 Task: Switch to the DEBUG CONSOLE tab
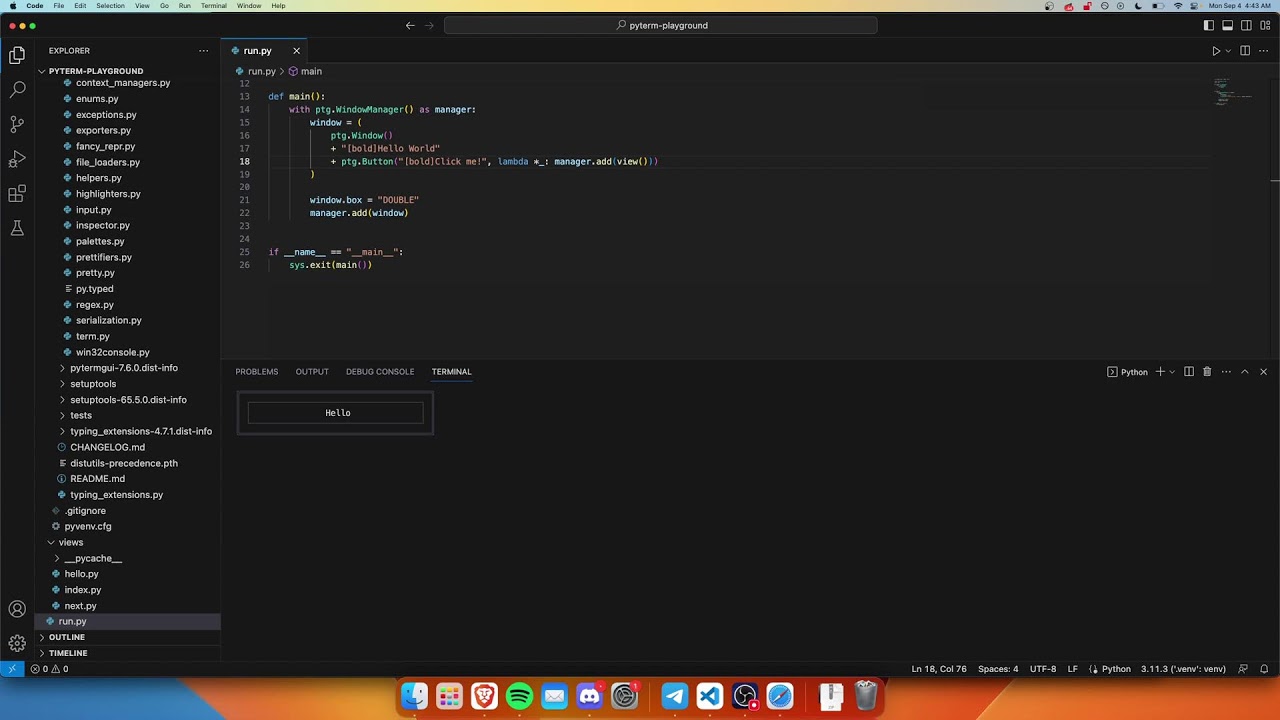(x=380, y=372)
